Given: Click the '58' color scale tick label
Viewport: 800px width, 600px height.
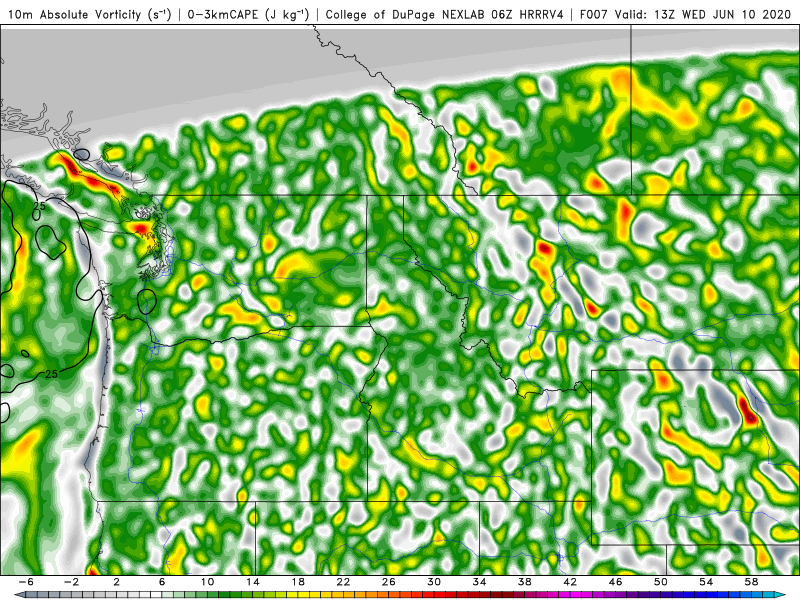Looking at the screenshot, I should click(752, 582).
